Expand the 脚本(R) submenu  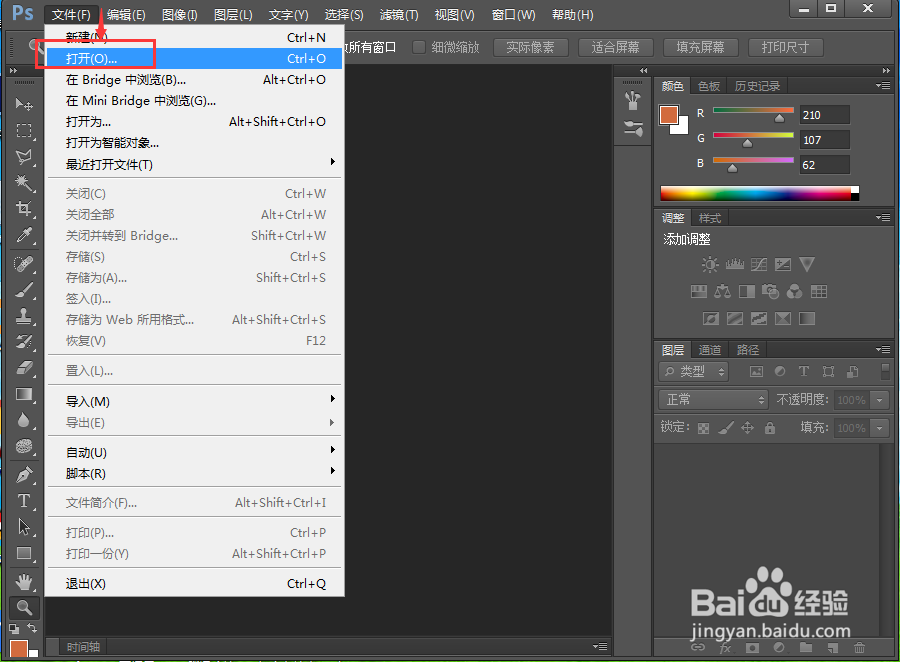point(195,474)
